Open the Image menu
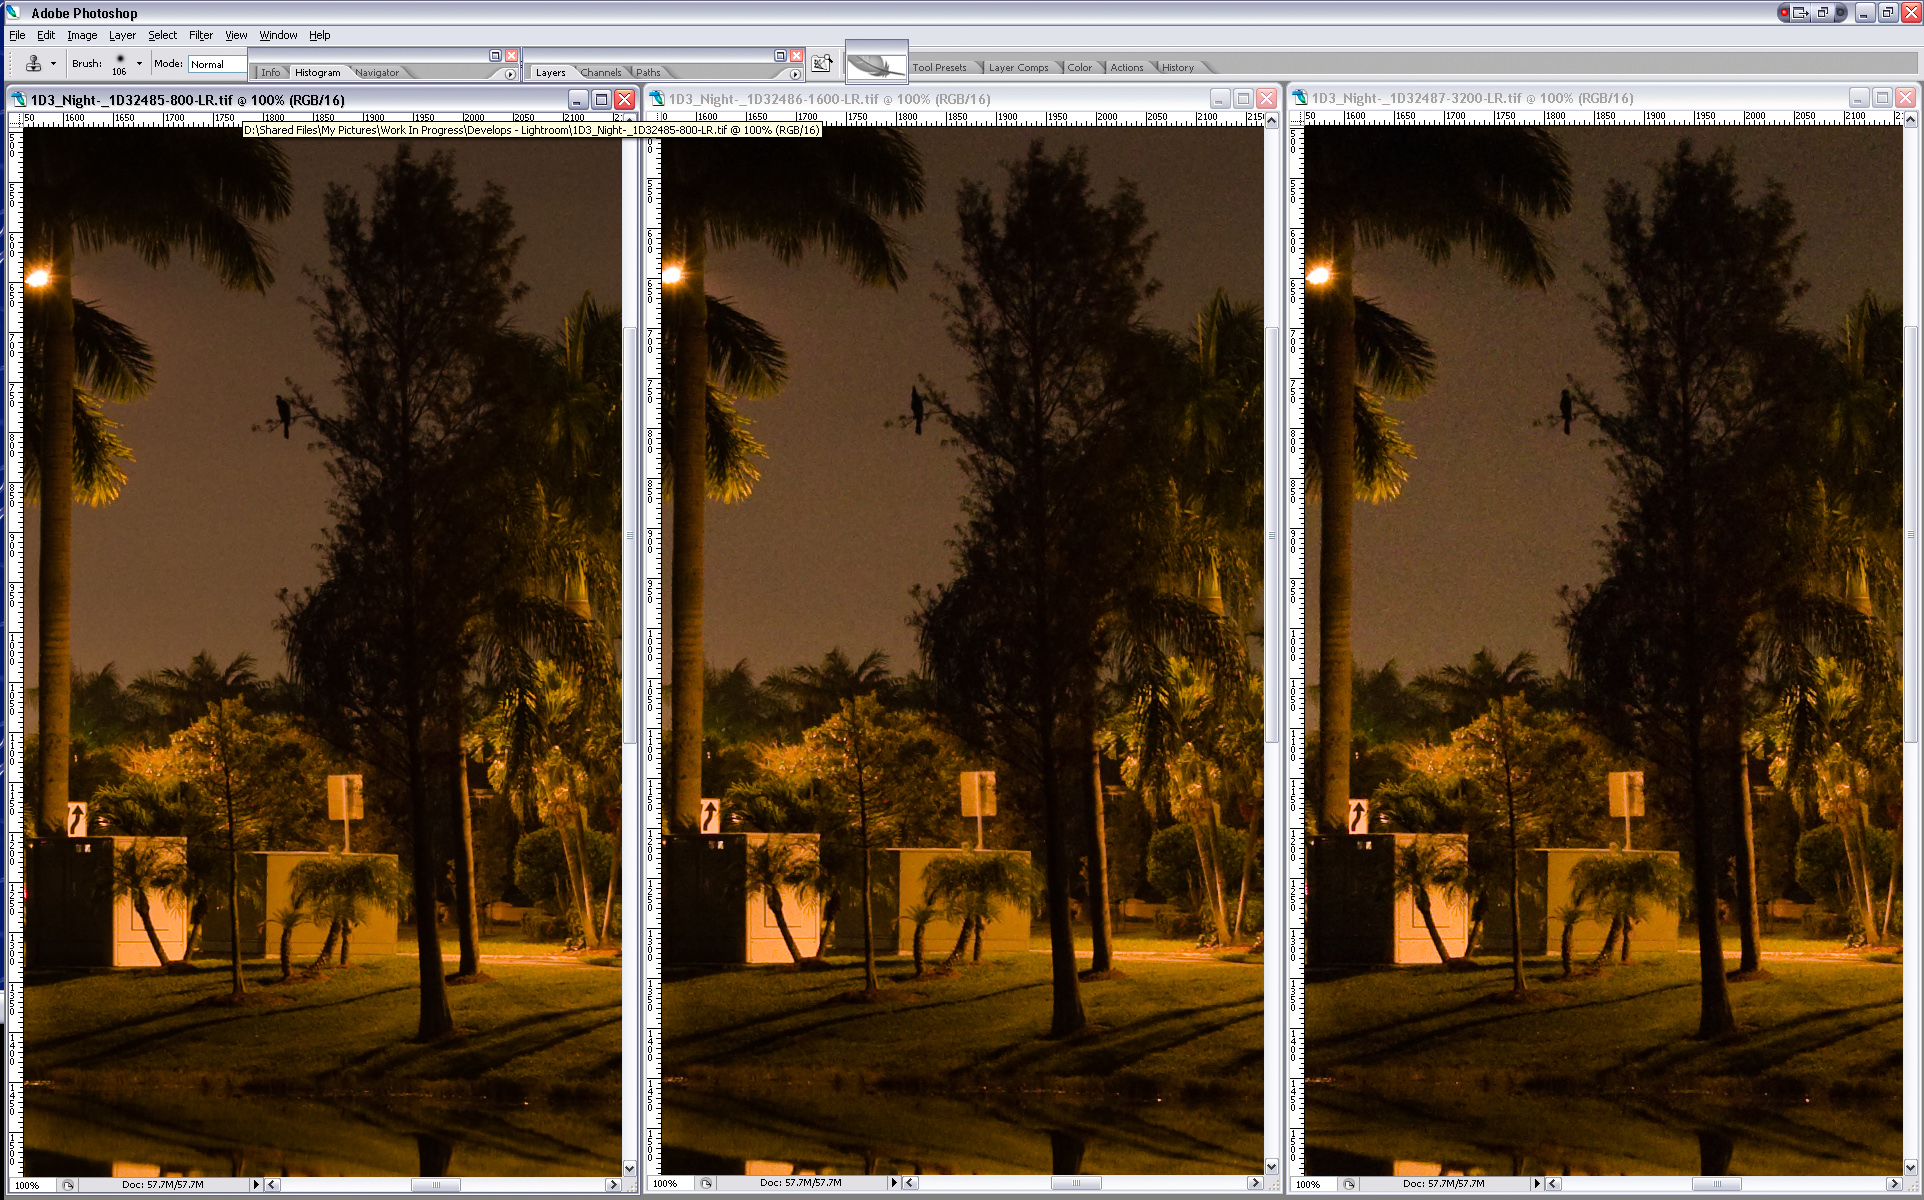The width and height of the screenshot is (1924, 1200). pos(82,35)
